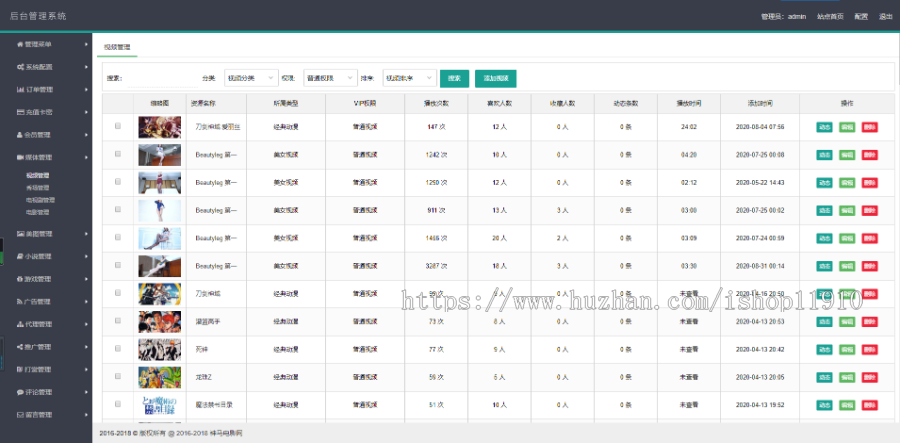Open the thumbnail of the 龙珠Z video
The height and width of the screenshot is (443, 900).
tap(160, 378)
